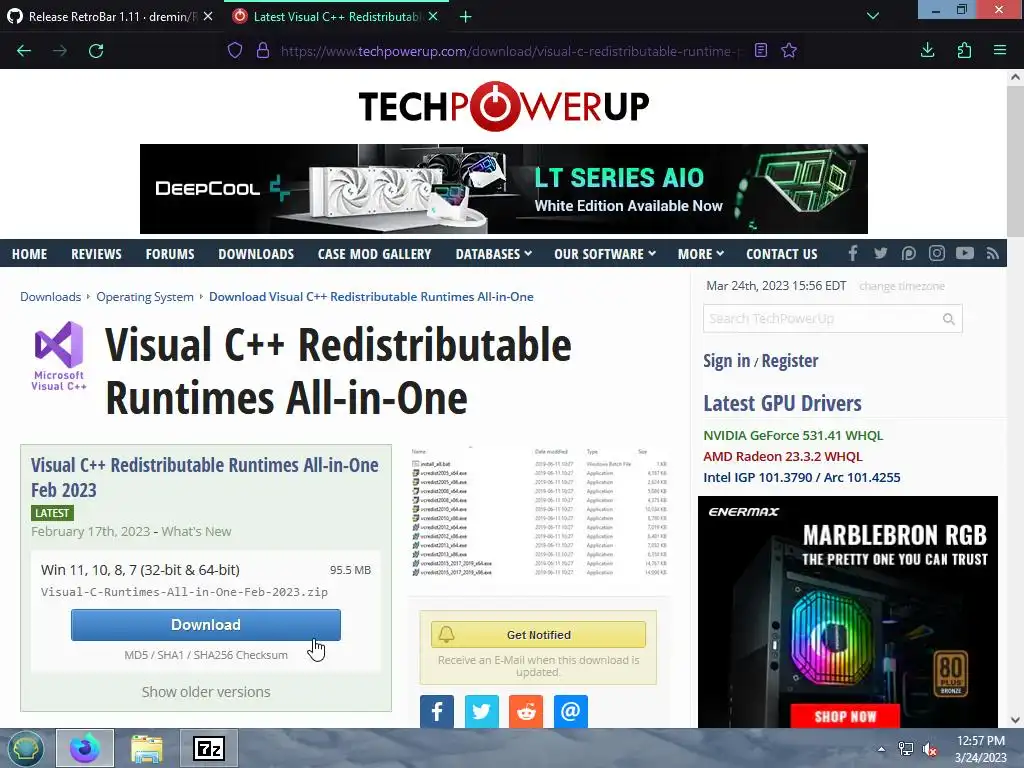Share via the email @ button
1024x768 pixels.
571,711
